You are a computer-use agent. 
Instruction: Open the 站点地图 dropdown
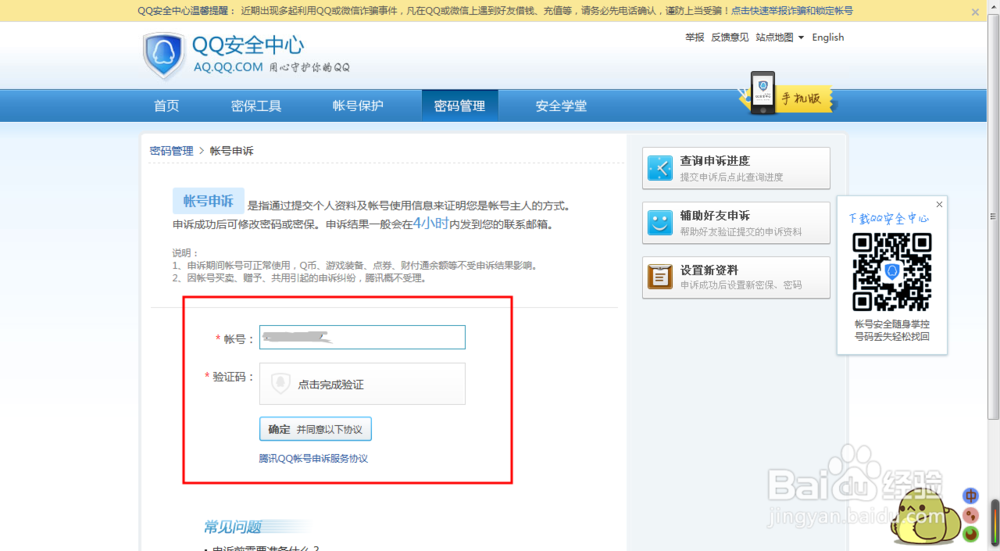[x=779, y=38]
